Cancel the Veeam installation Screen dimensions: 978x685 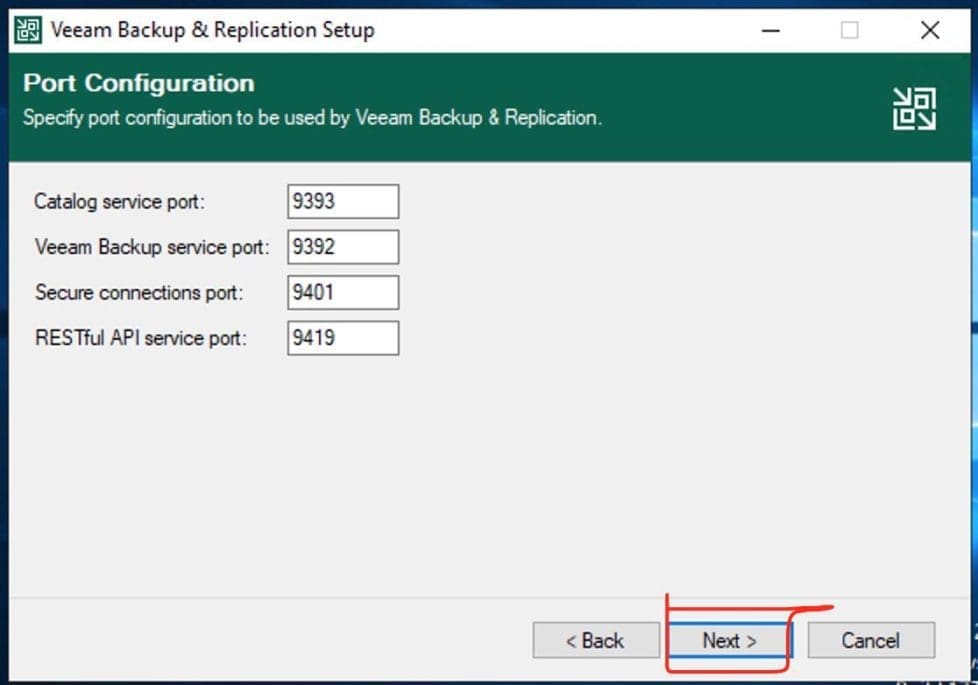(870, 640)
